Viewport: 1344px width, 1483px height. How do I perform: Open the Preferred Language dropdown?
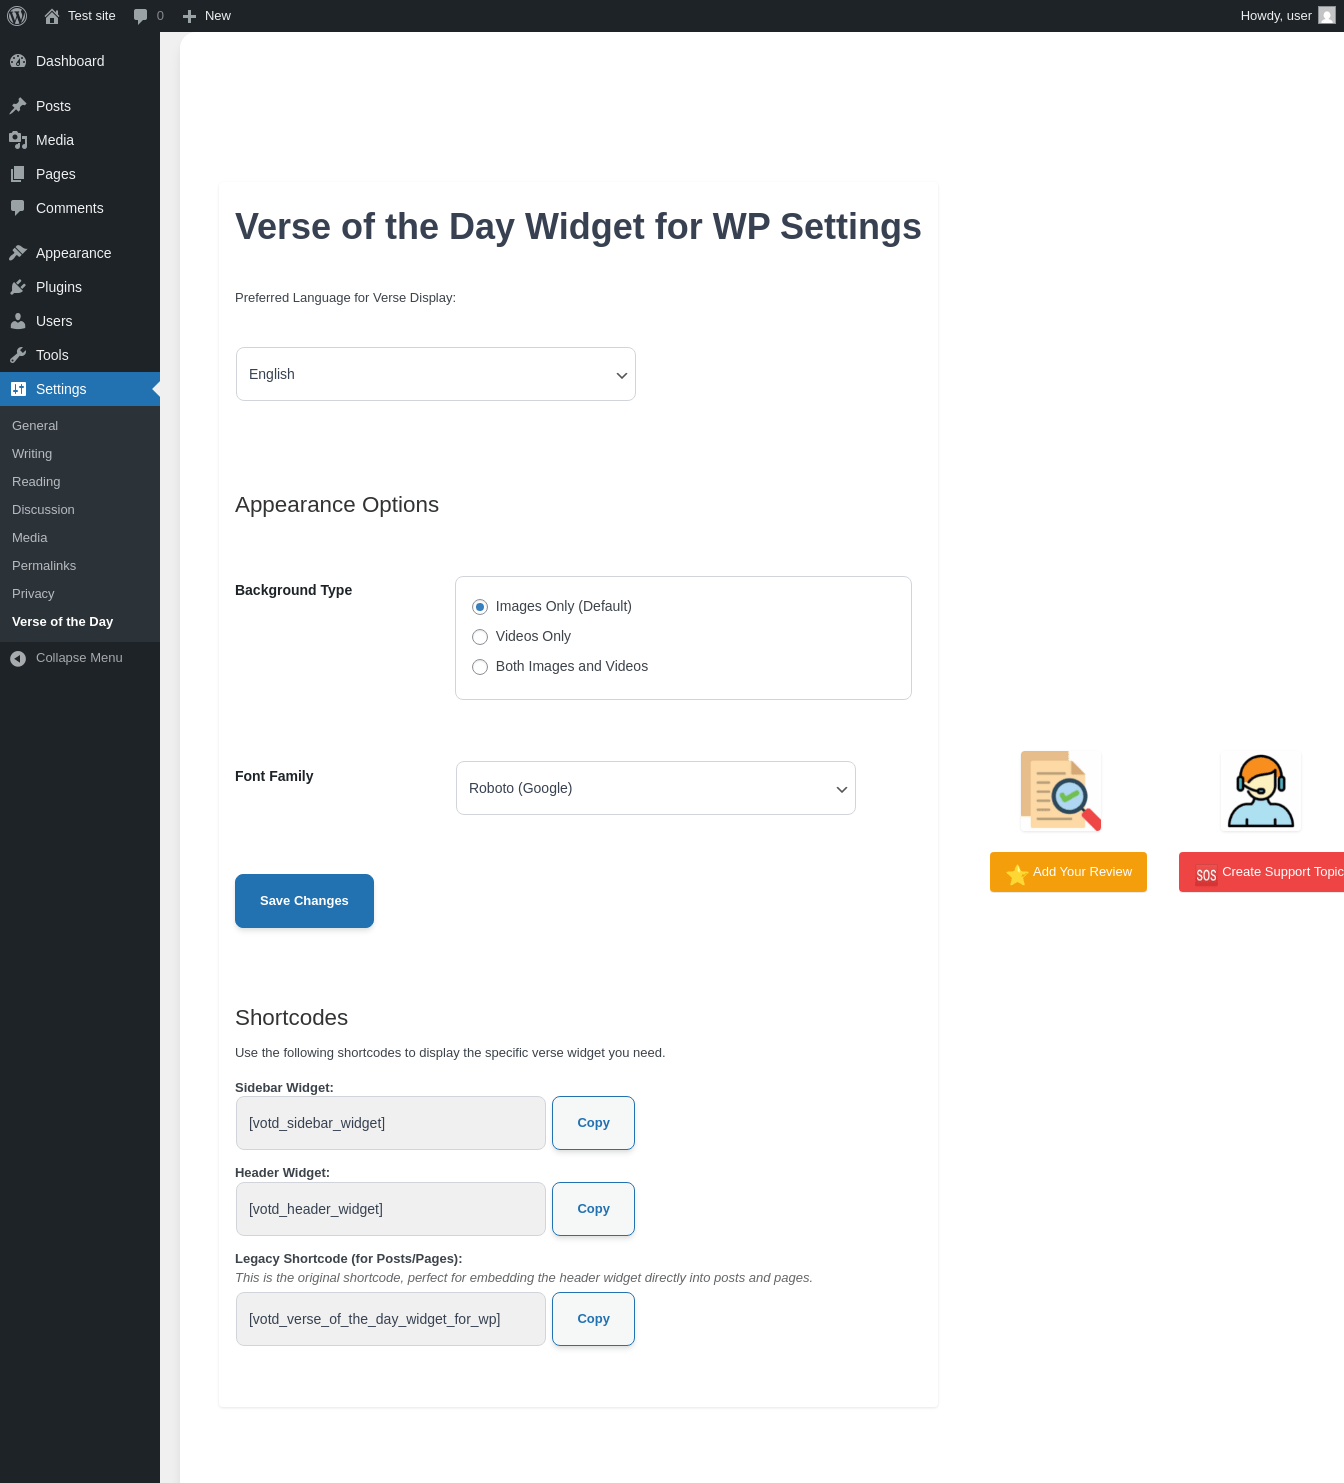(436, 374)
